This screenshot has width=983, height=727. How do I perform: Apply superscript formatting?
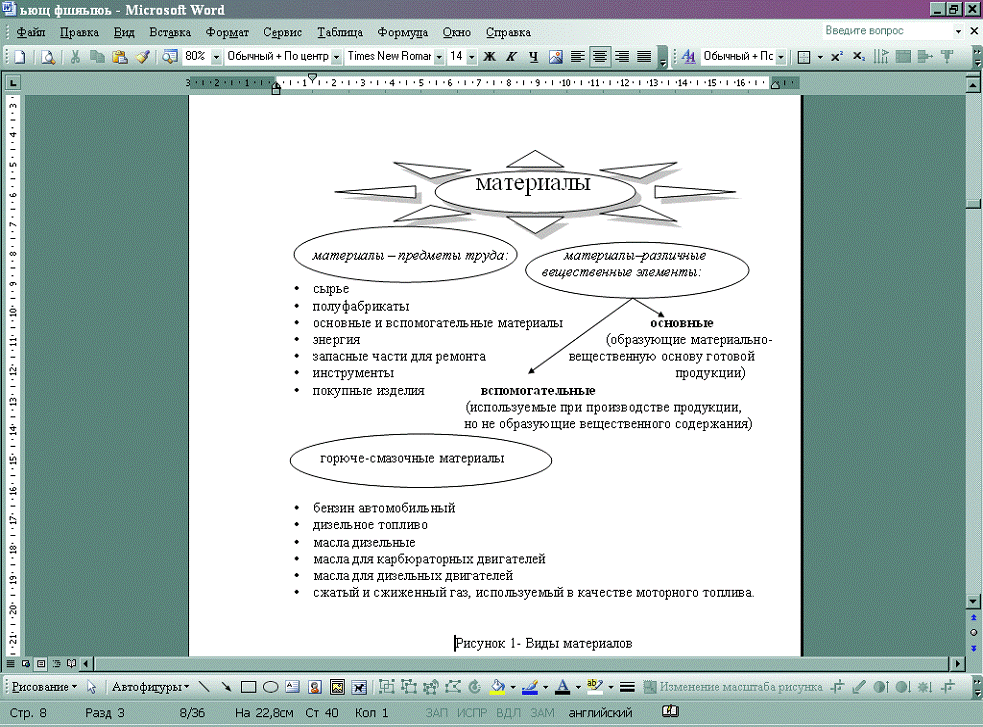click(x=837, y=57)
